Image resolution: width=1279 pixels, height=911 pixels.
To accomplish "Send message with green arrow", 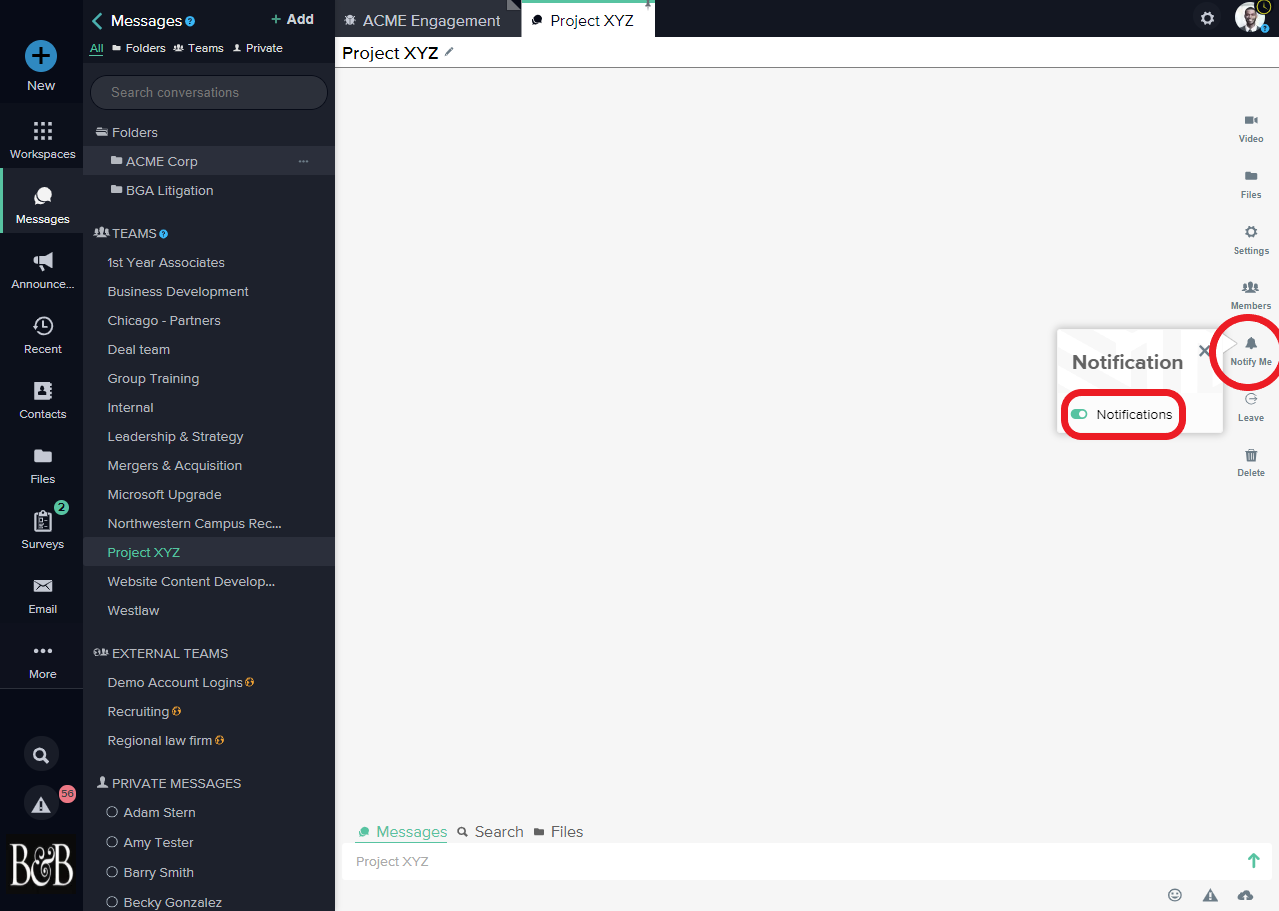I will (1253, 861).
